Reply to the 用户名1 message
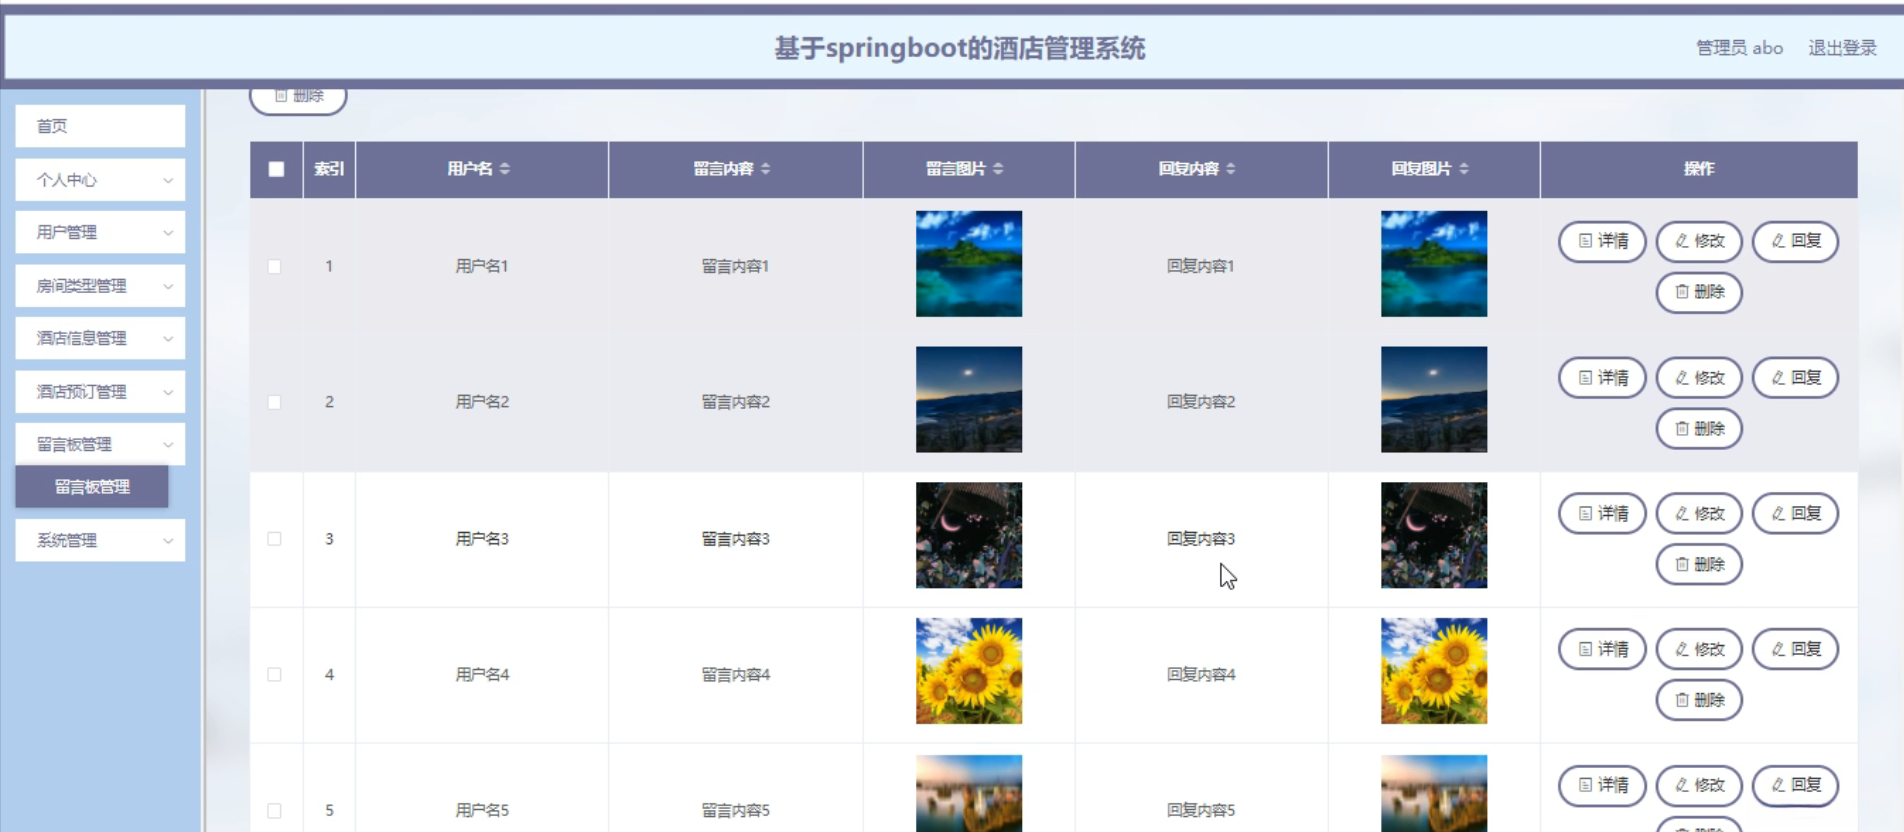Viewport: 1904px width, 832px height. pos(1796,241)
